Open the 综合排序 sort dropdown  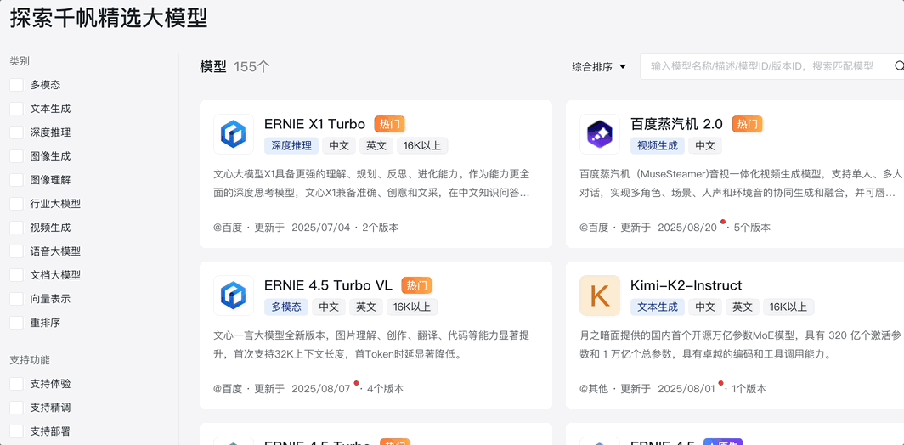pyautogui.click(x=598, y=67)
